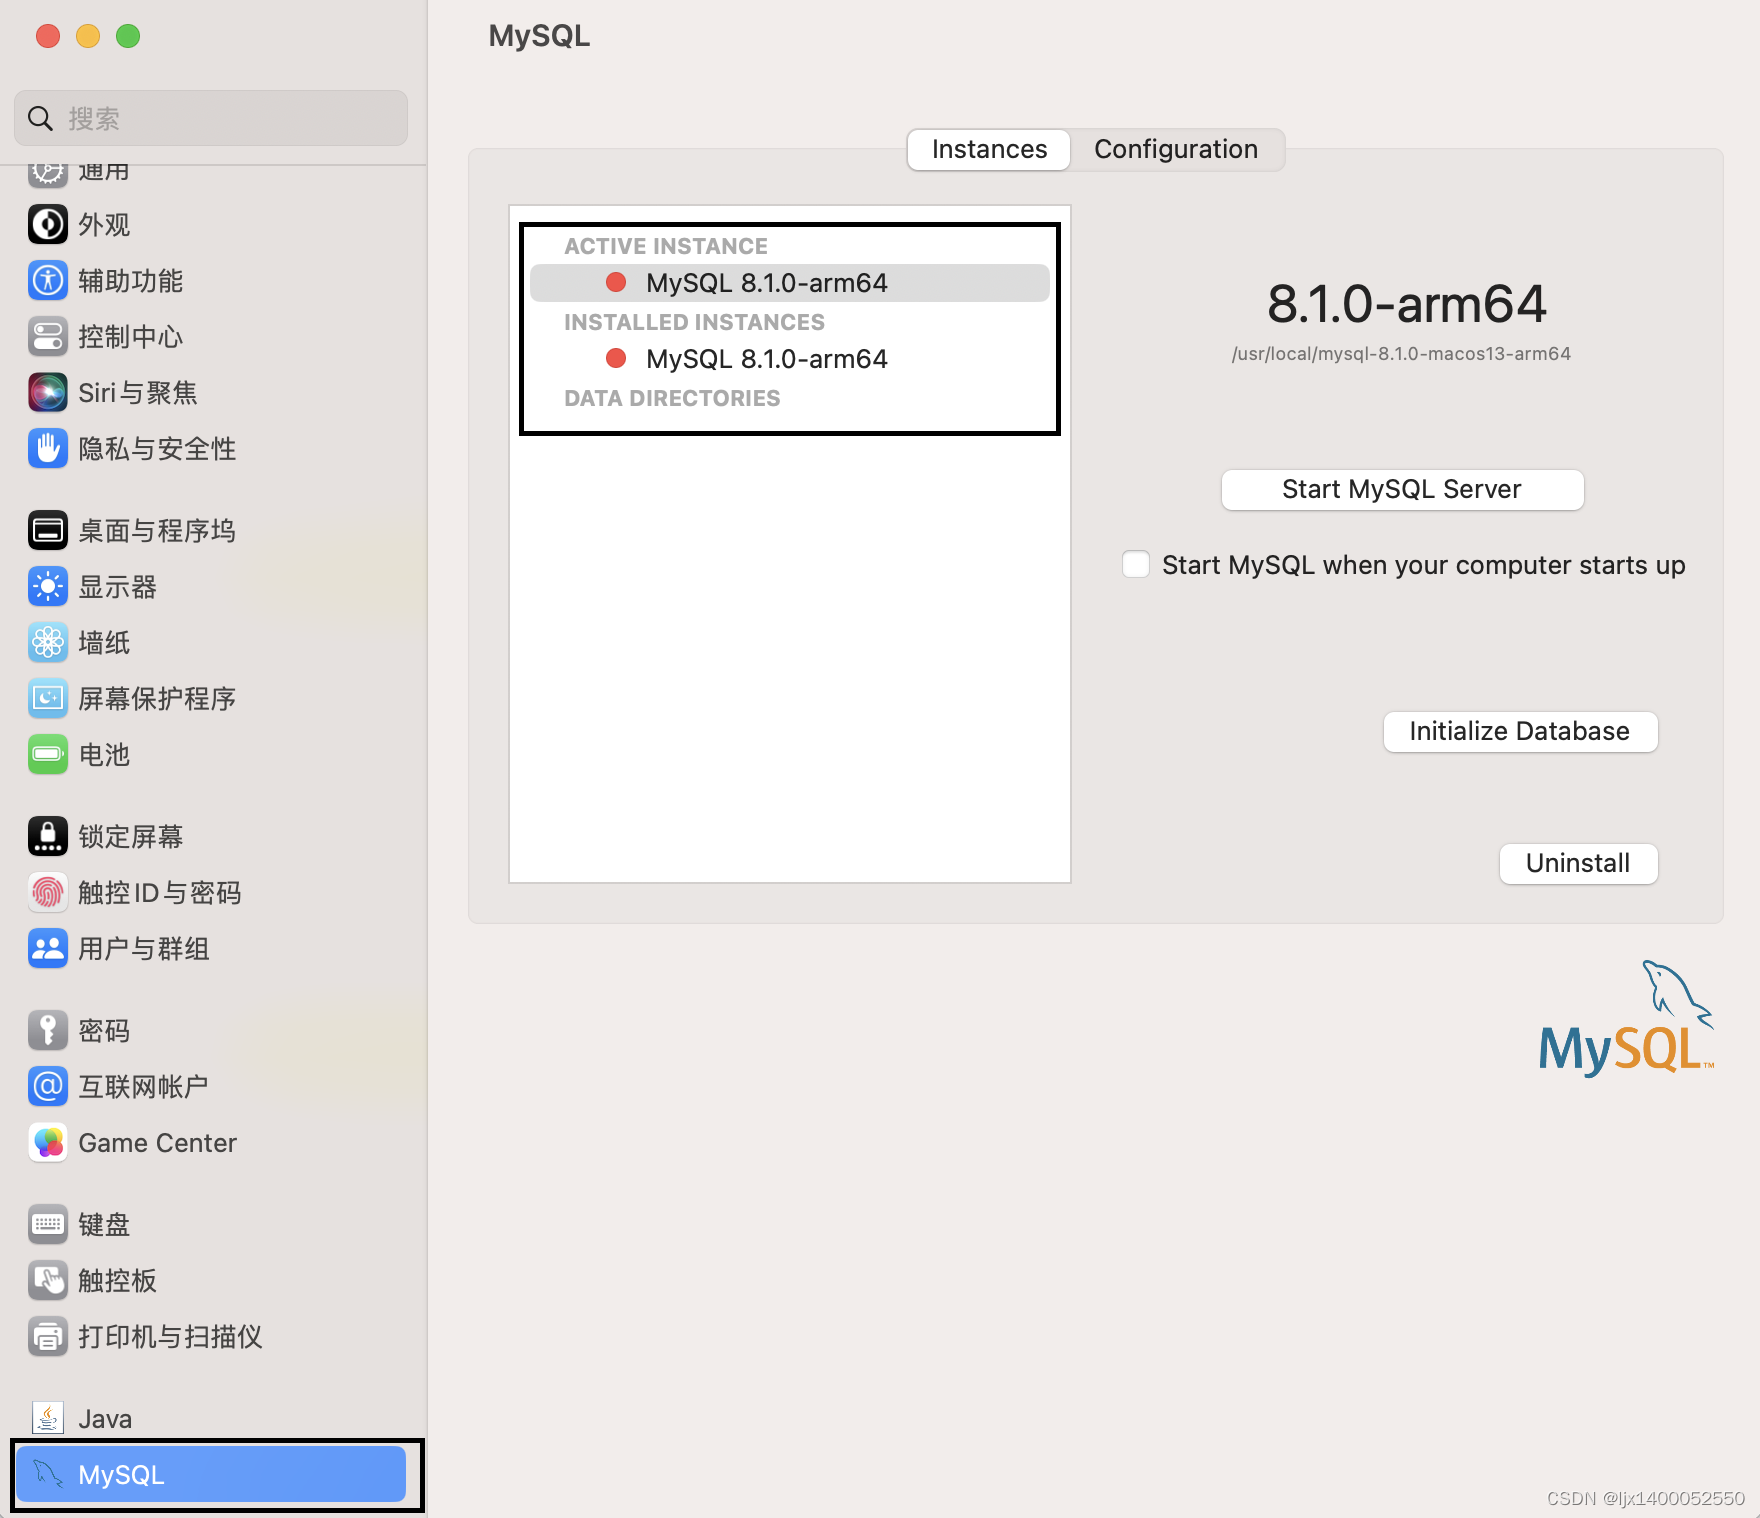Open Lock Screen (锁定屏幕) icon

(48, 837)
